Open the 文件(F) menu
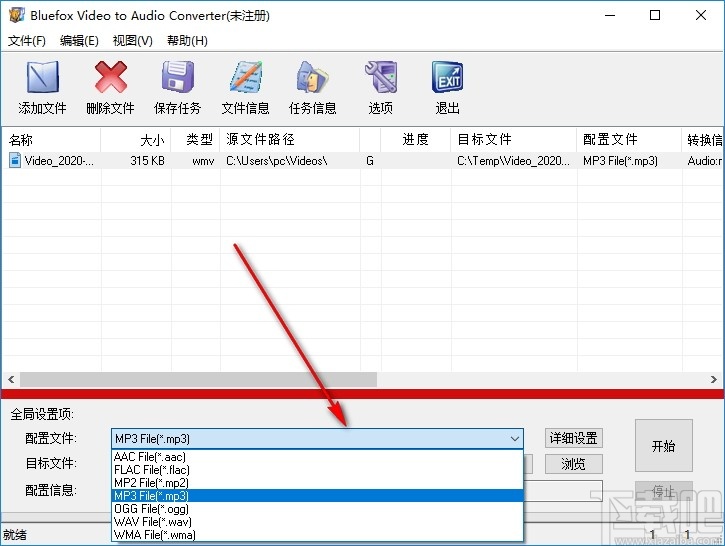Image resolution: width=725 pixels, height=546 pixels. click(27, 41)
